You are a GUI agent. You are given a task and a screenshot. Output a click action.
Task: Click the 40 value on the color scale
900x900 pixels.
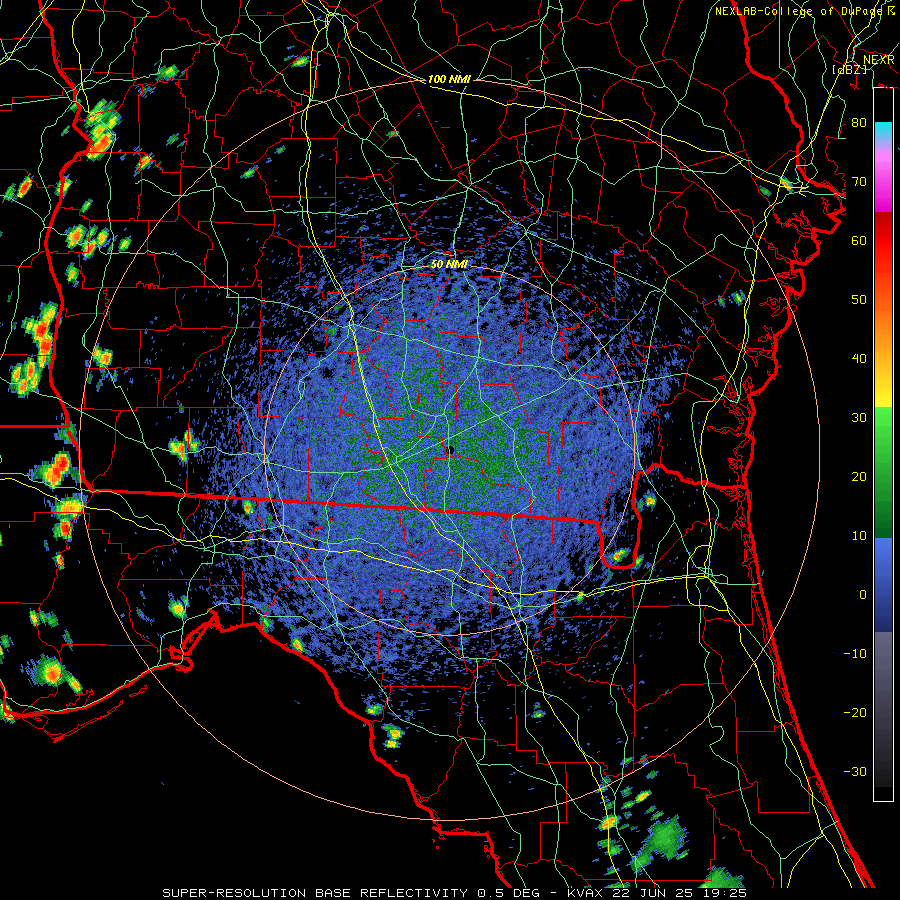[859, 359]
